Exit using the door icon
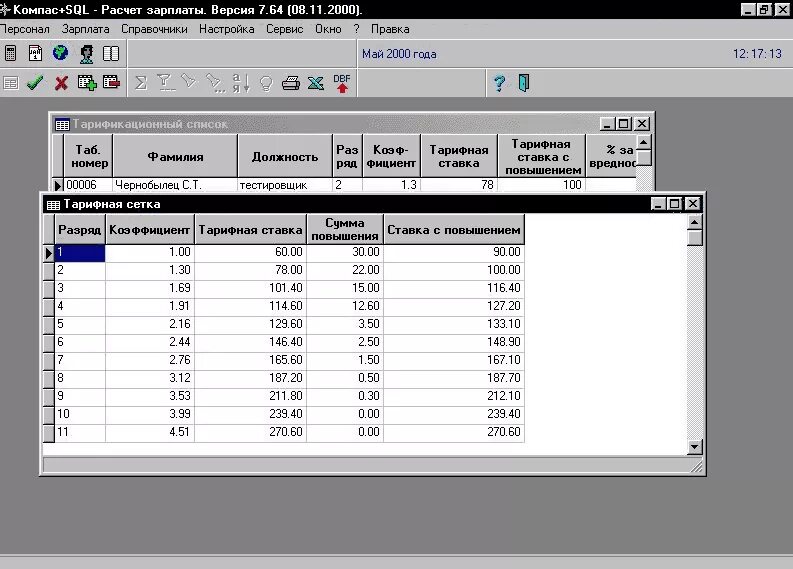 524,83
